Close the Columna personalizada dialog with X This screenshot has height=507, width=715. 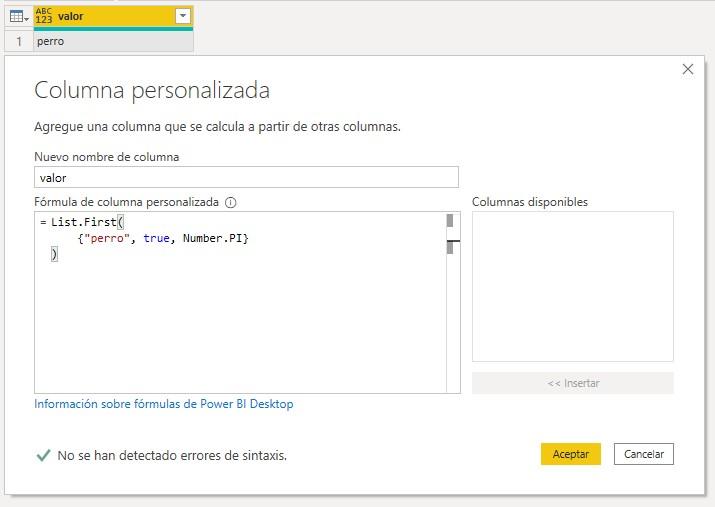(x=687, y=69)
